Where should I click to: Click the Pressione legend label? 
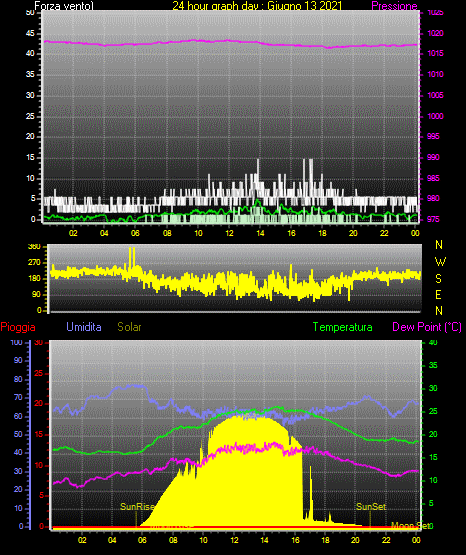[x=394, y=6]
